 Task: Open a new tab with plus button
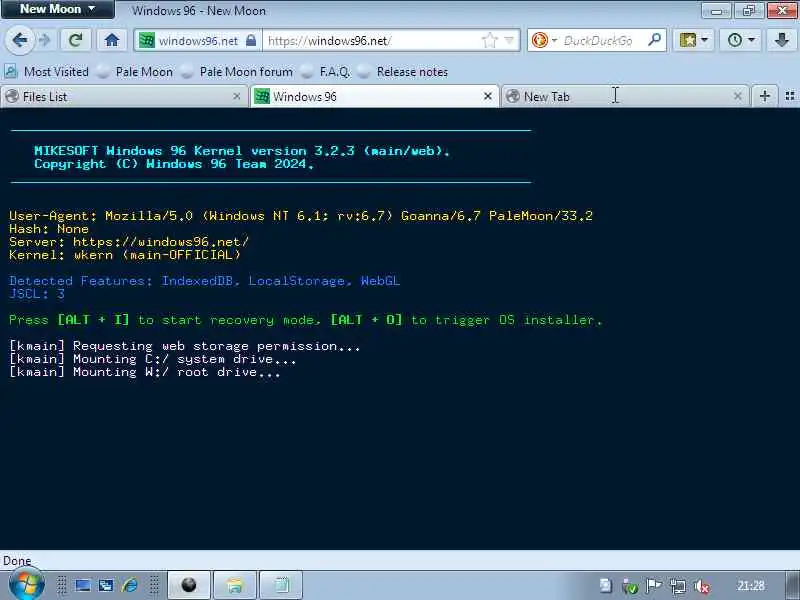point(764,96)
